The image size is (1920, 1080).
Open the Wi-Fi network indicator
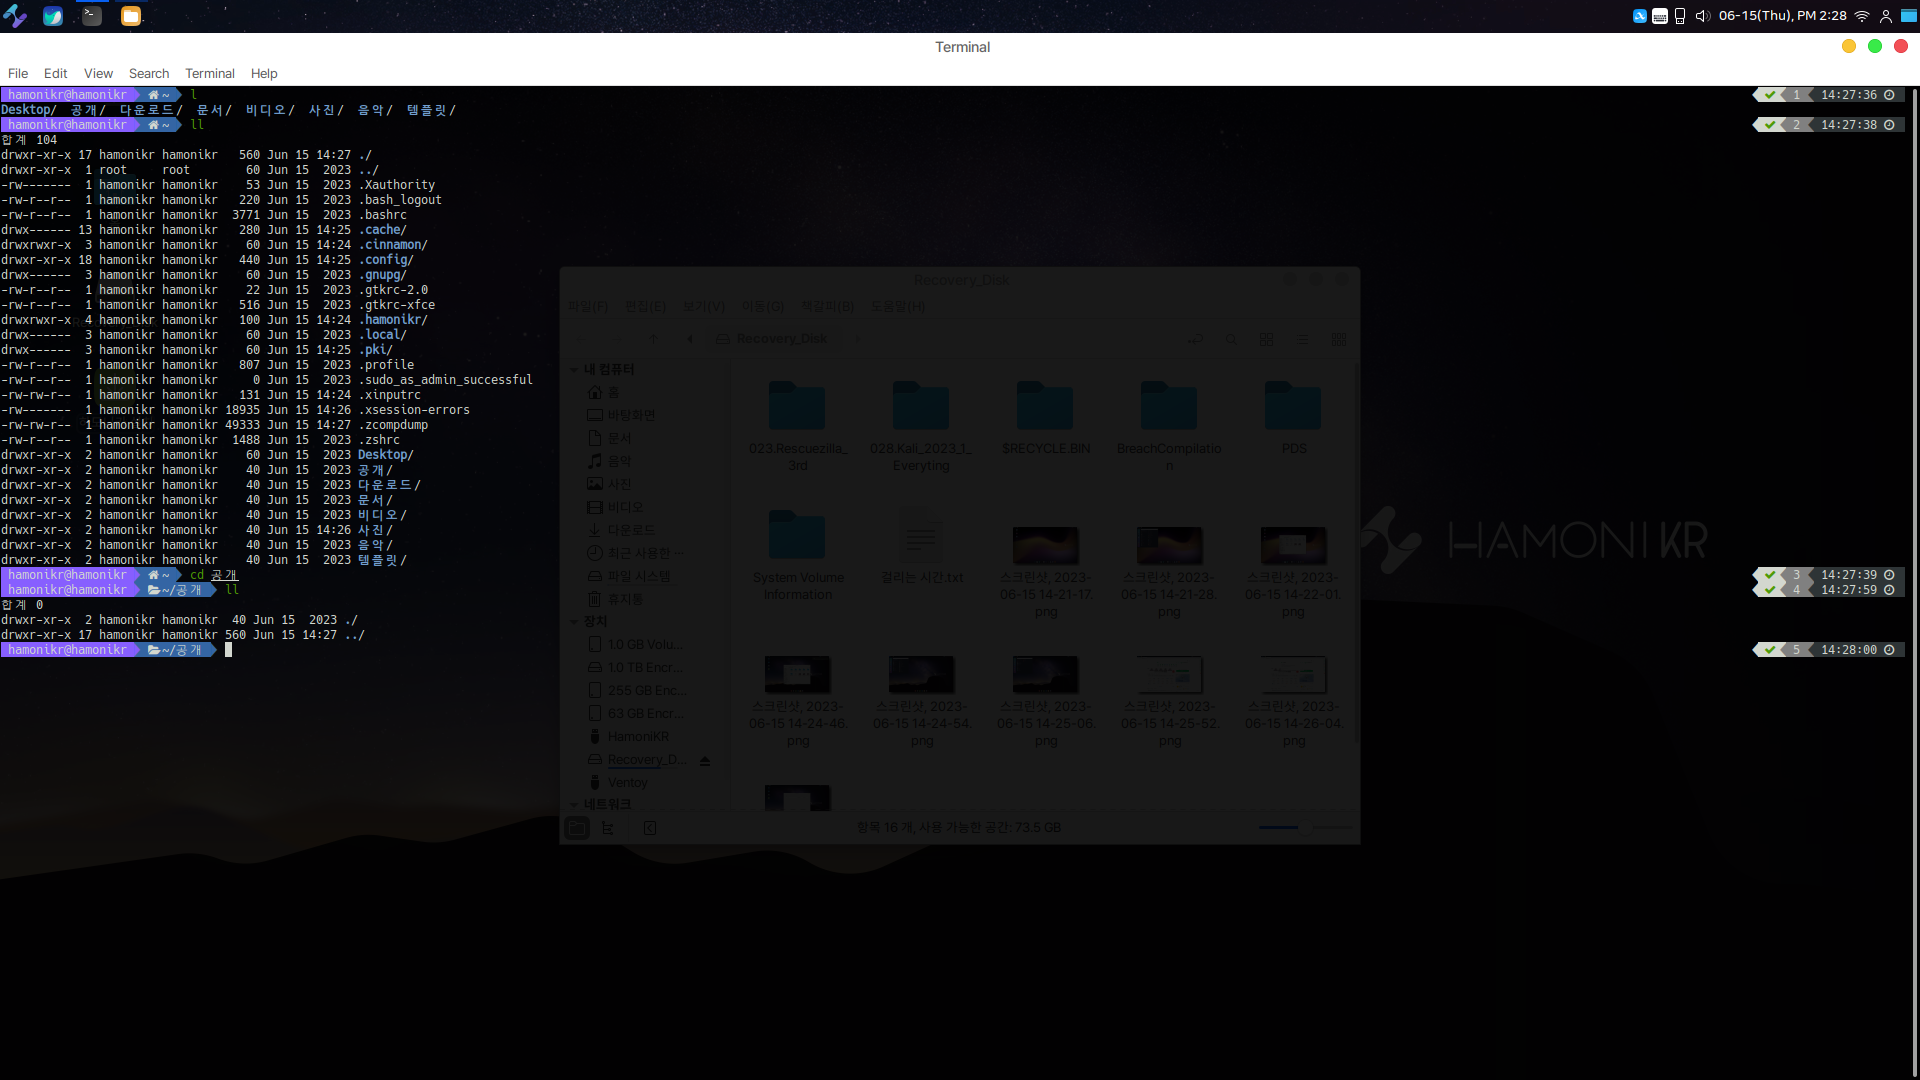[x=1862, y=16]
